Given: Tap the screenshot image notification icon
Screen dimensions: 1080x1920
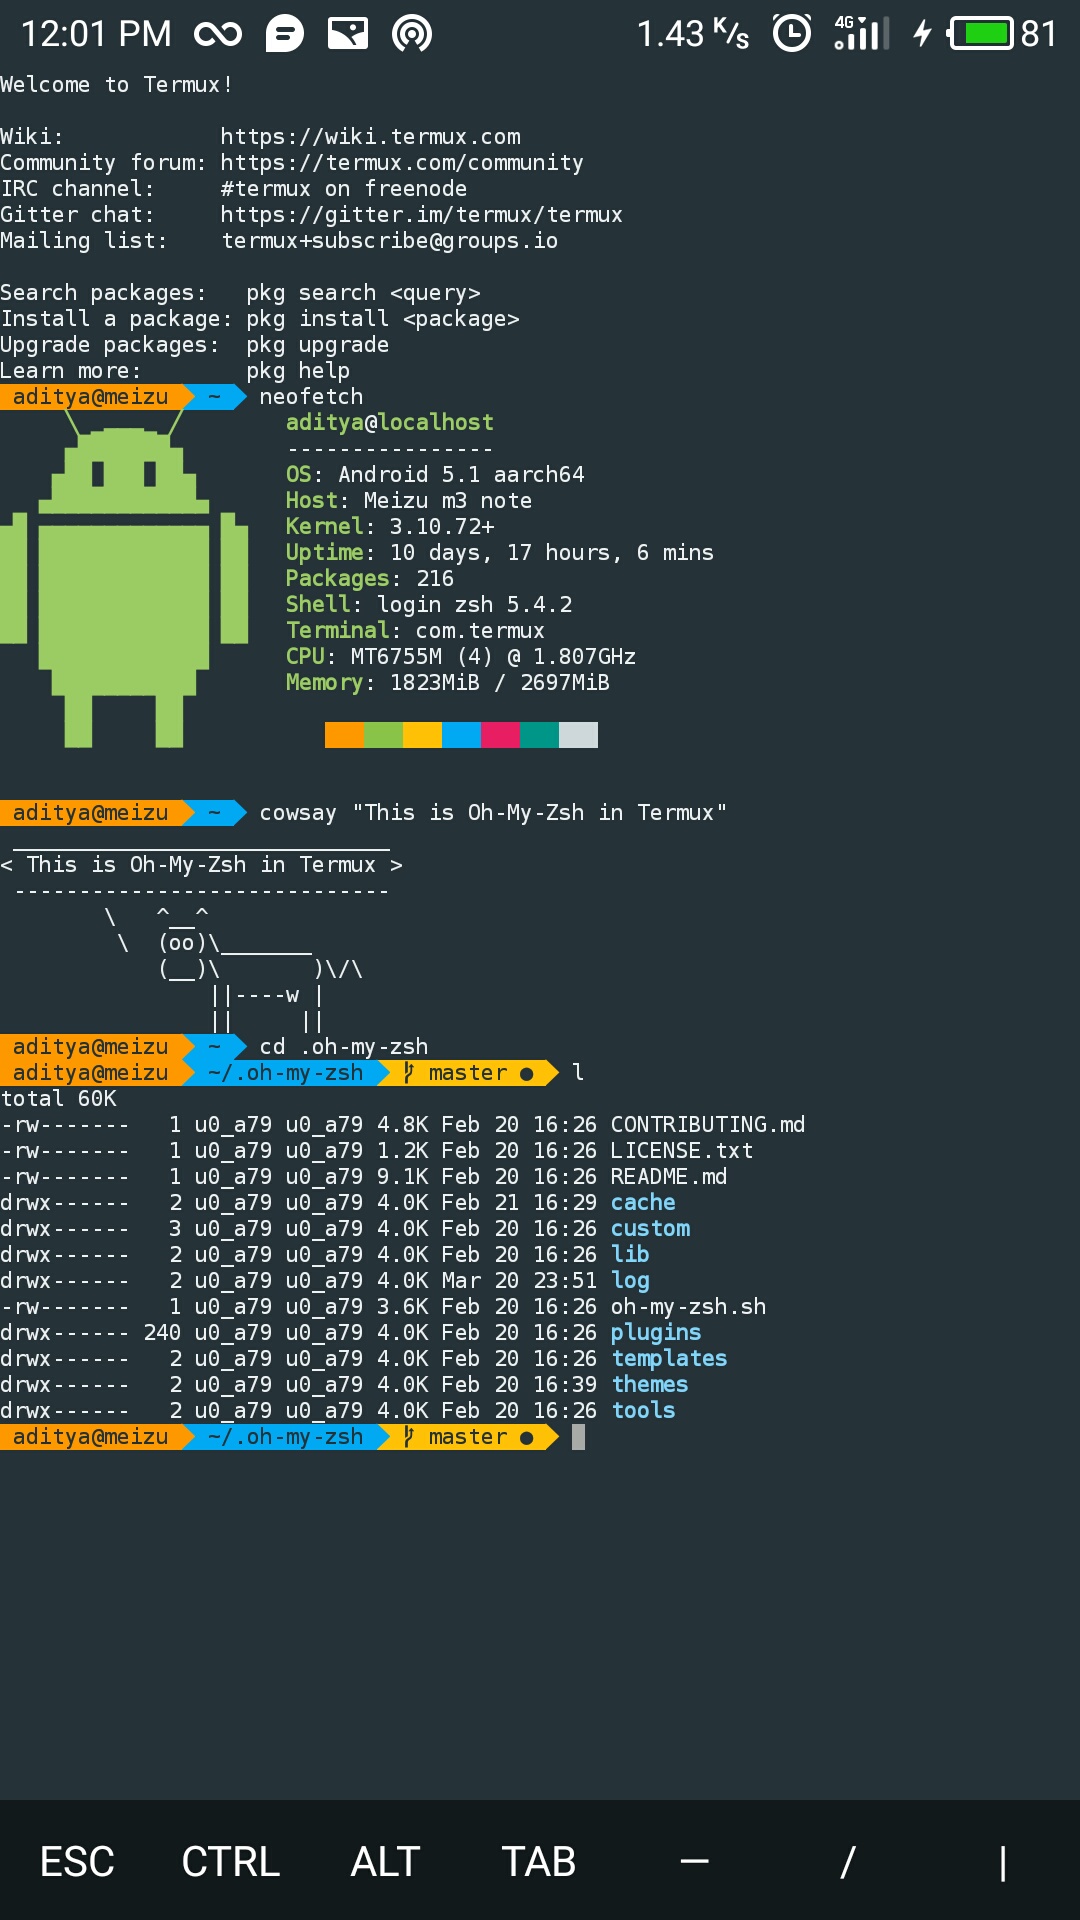Looking at the screenshot, I should 348,34.
